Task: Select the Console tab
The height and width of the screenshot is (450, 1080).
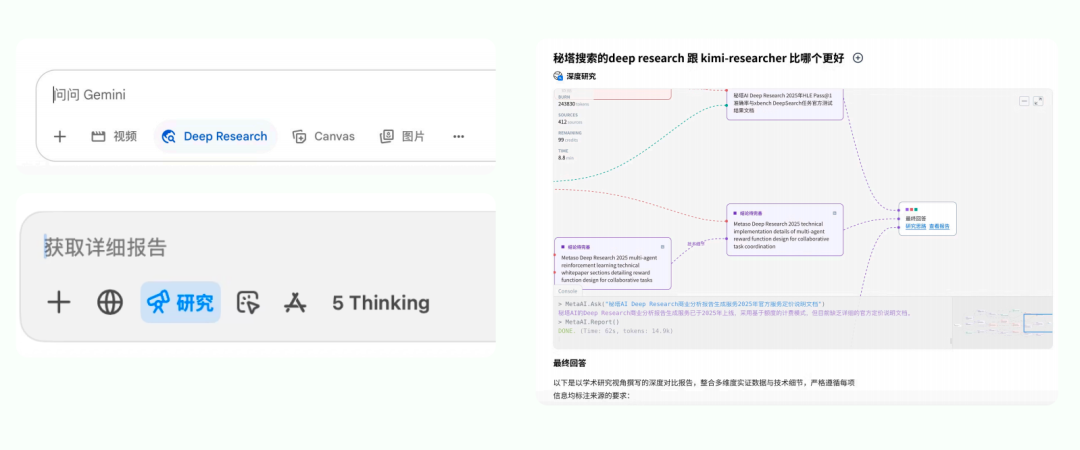Action: [x=568, y=292]
